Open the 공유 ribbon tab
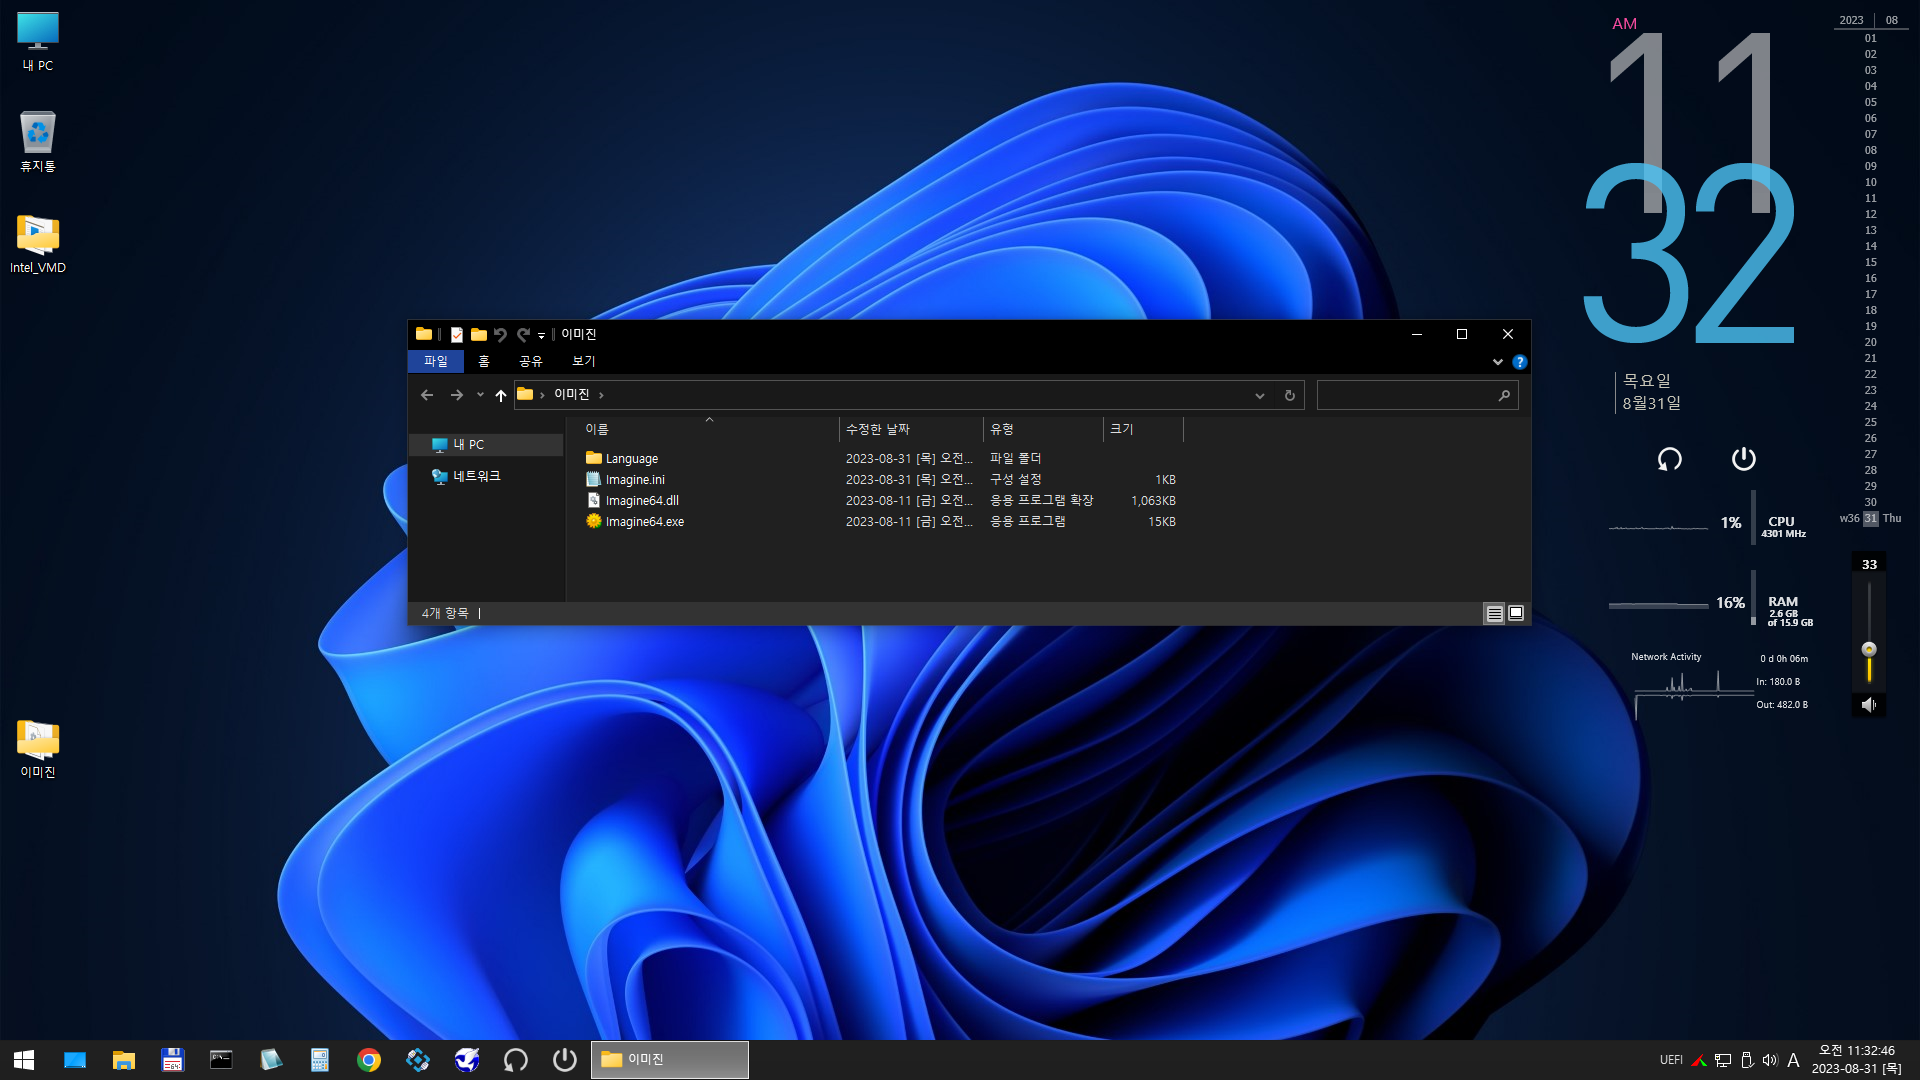Viewport: 1920px width, 1080px height. pyautogui.click(x=531, y=361)
